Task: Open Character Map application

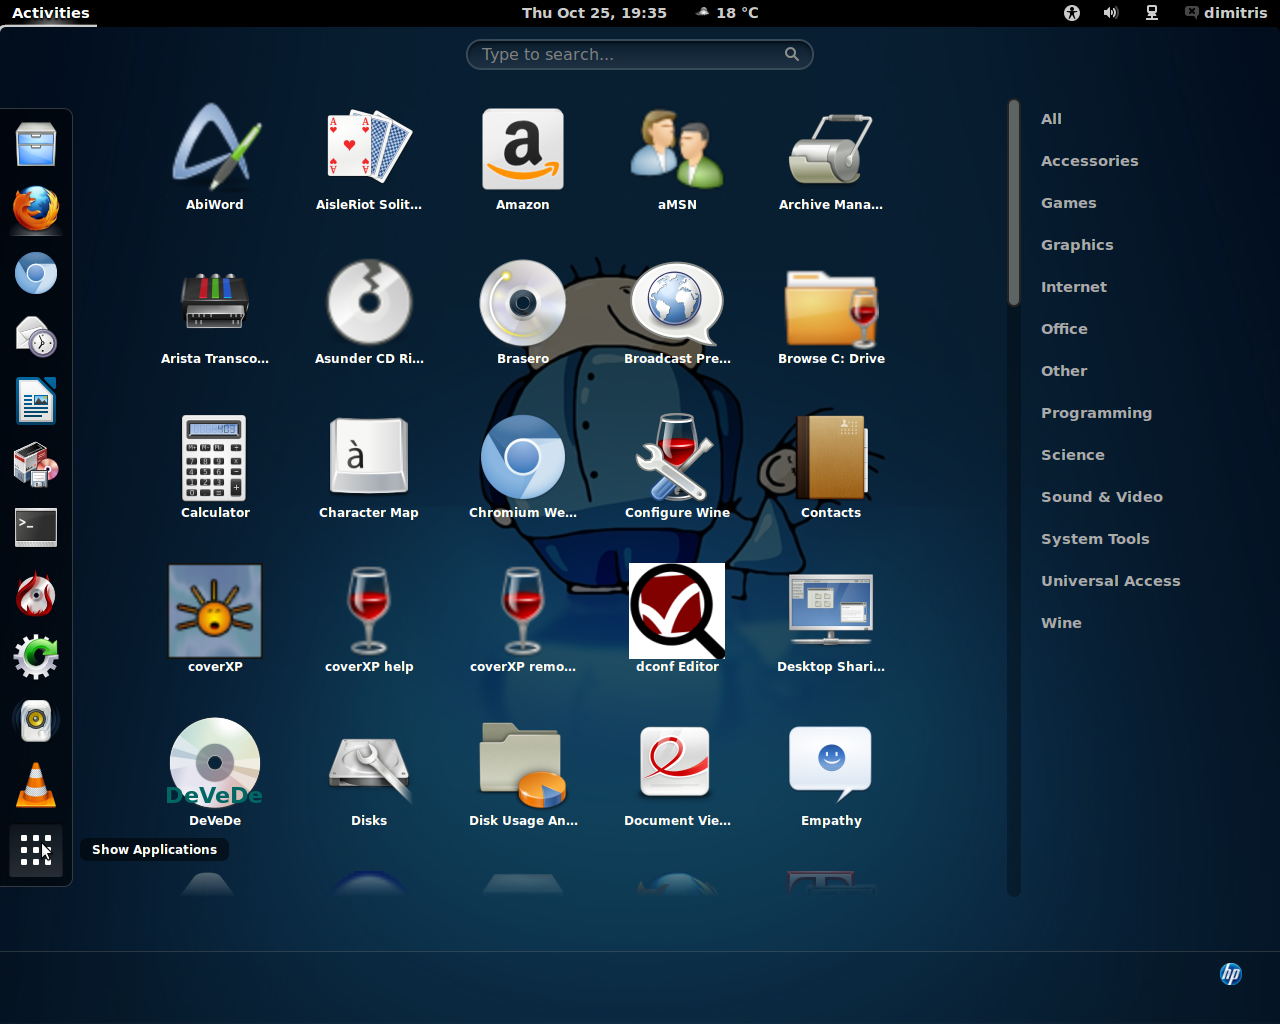Action: (x=369, y=458)
